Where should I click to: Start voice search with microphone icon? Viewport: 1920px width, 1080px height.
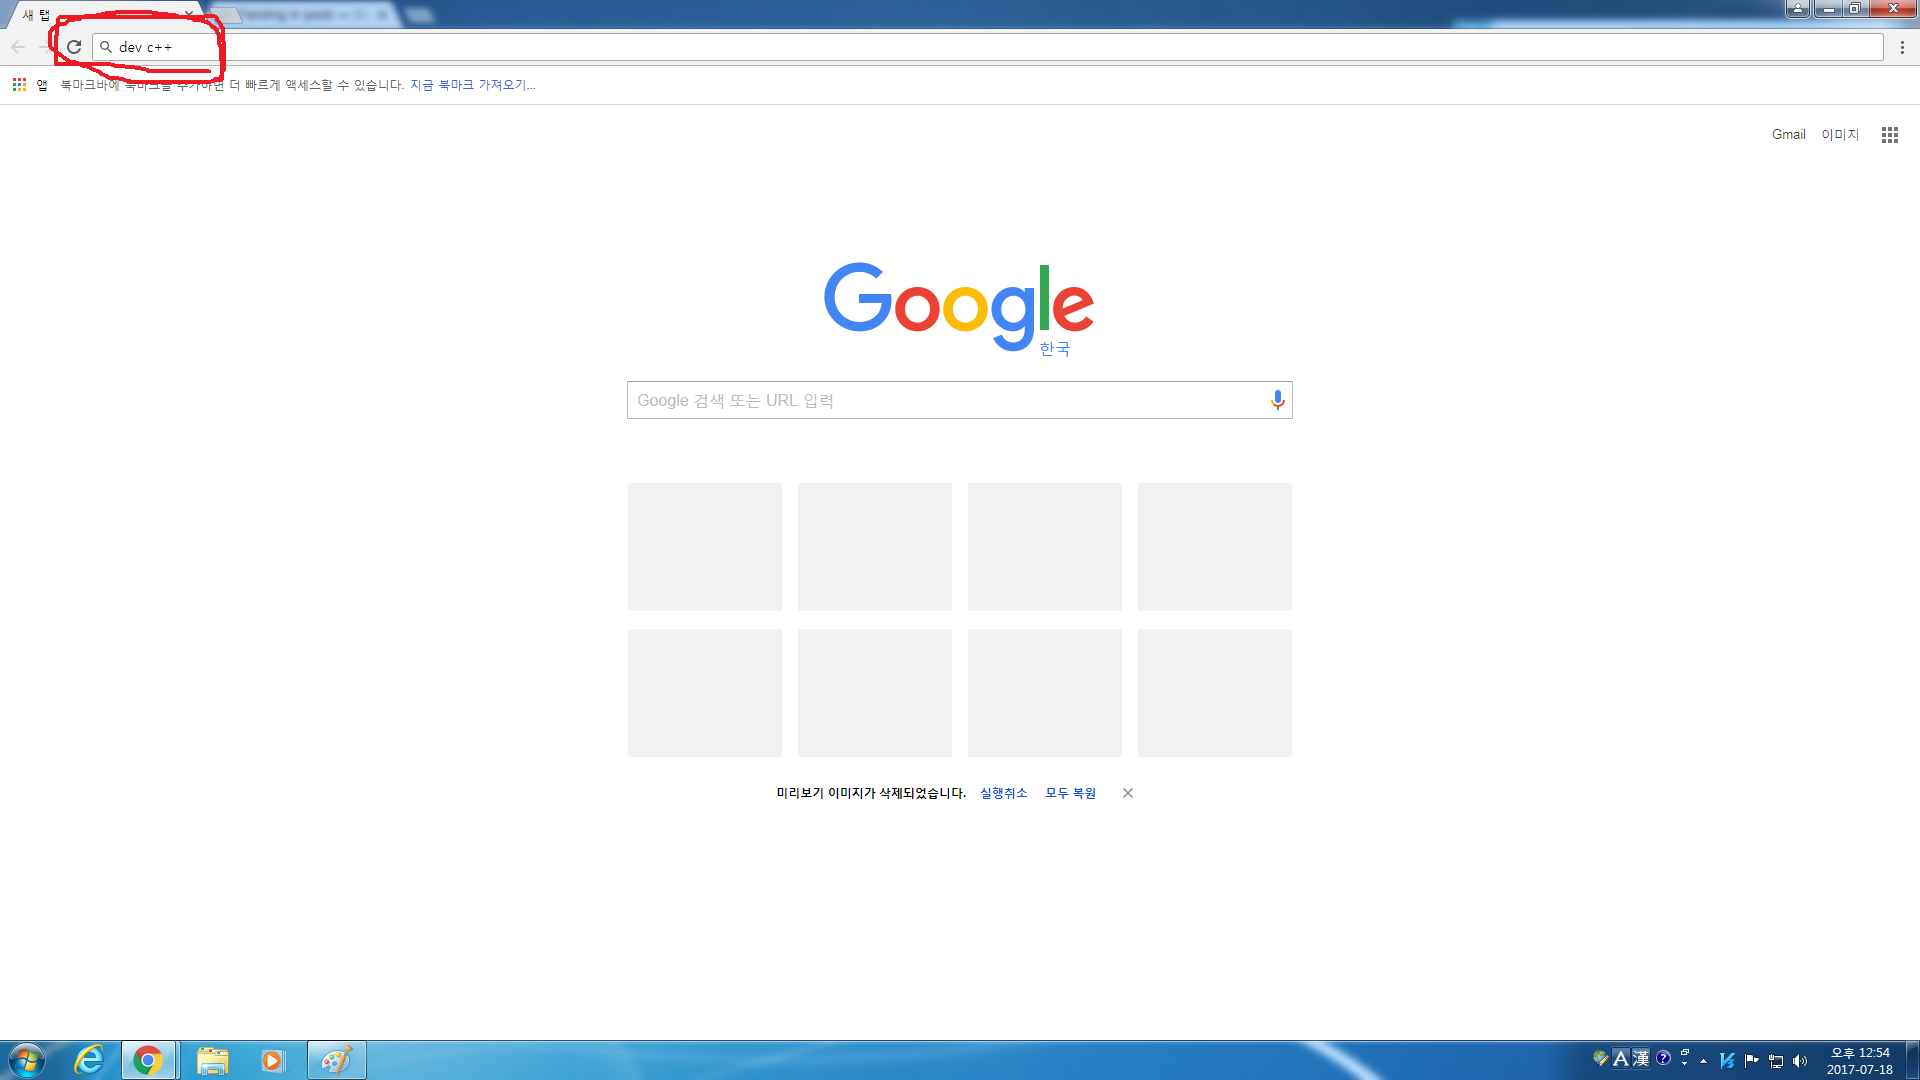click(1277, 400)
